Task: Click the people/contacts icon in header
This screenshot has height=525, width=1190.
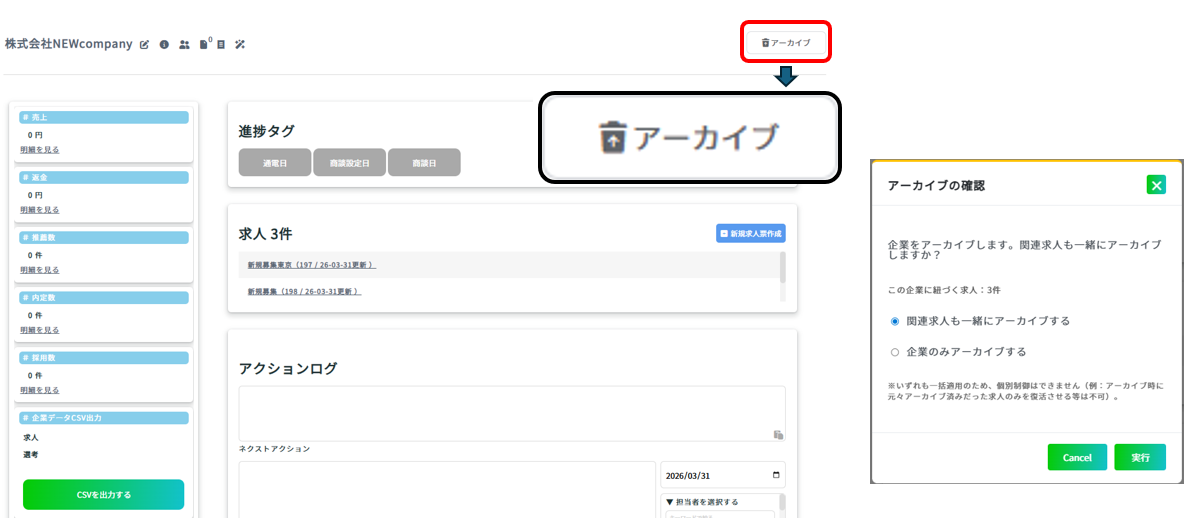Action: coord(184,45)
